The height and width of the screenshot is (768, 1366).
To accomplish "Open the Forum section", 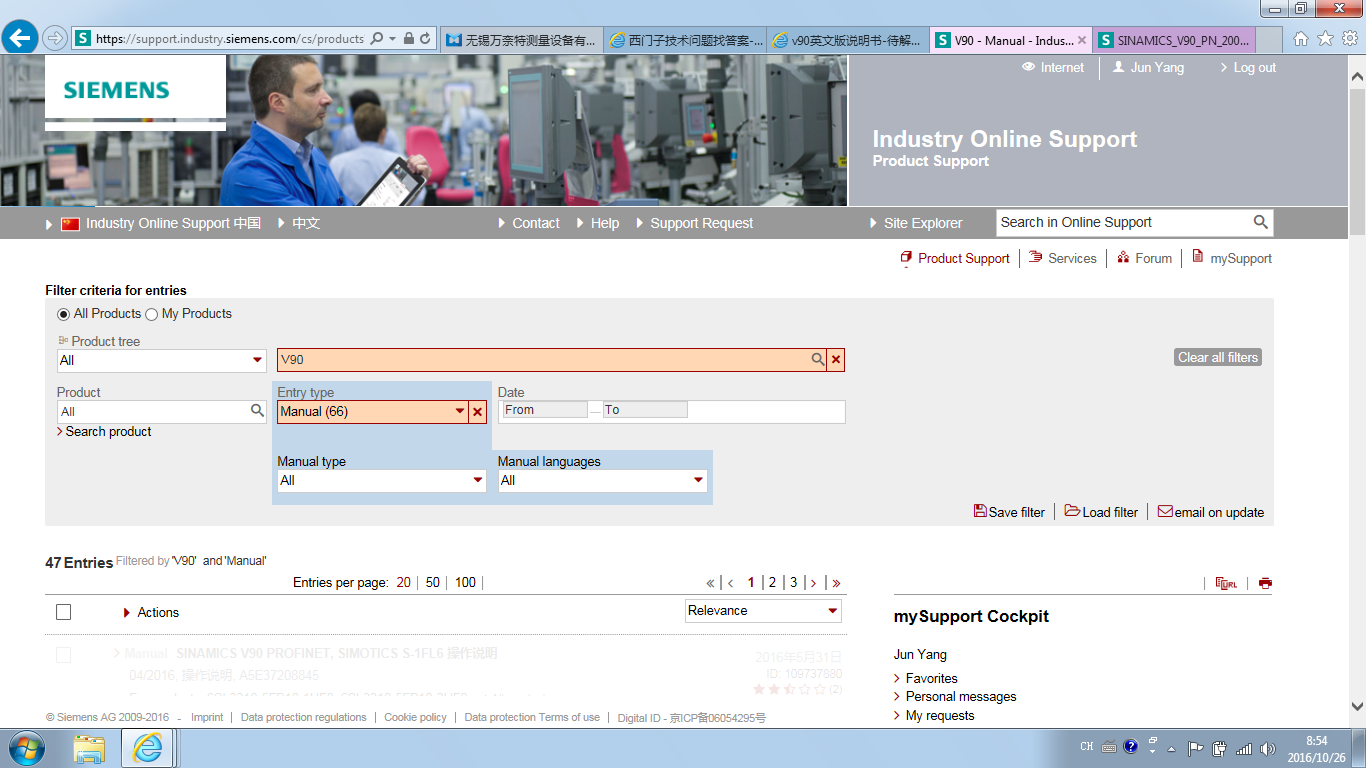I will (x=1144, y=258).
